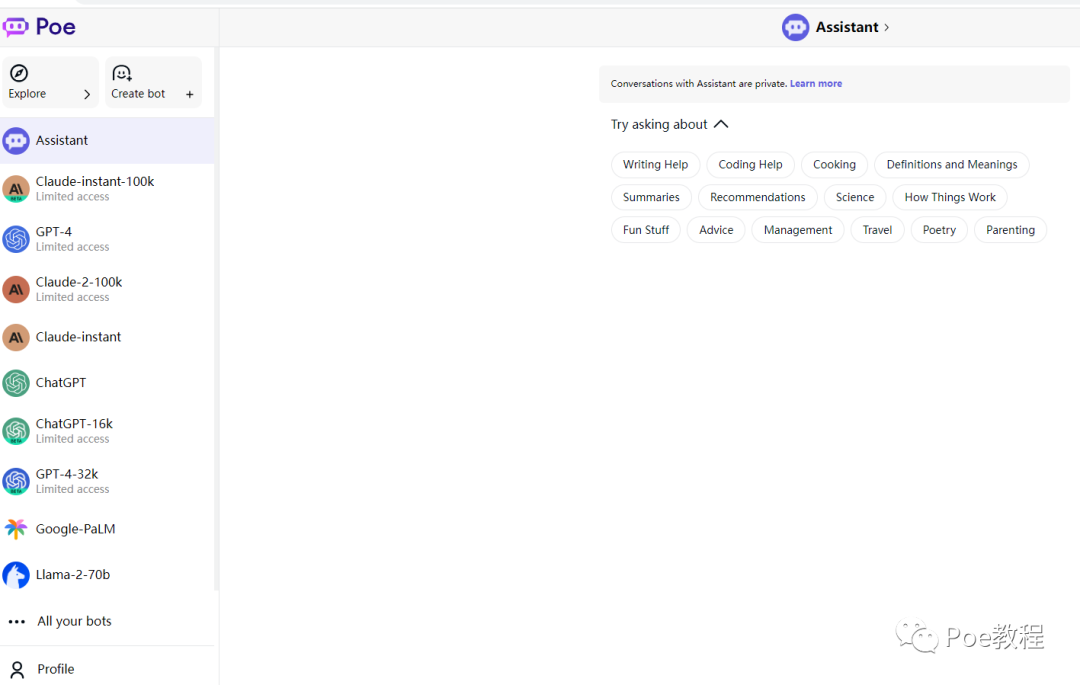Choose the Poetry suggestion
Image resolution: width=1080 pixels, height=685 pixels.
click(939, 230)
